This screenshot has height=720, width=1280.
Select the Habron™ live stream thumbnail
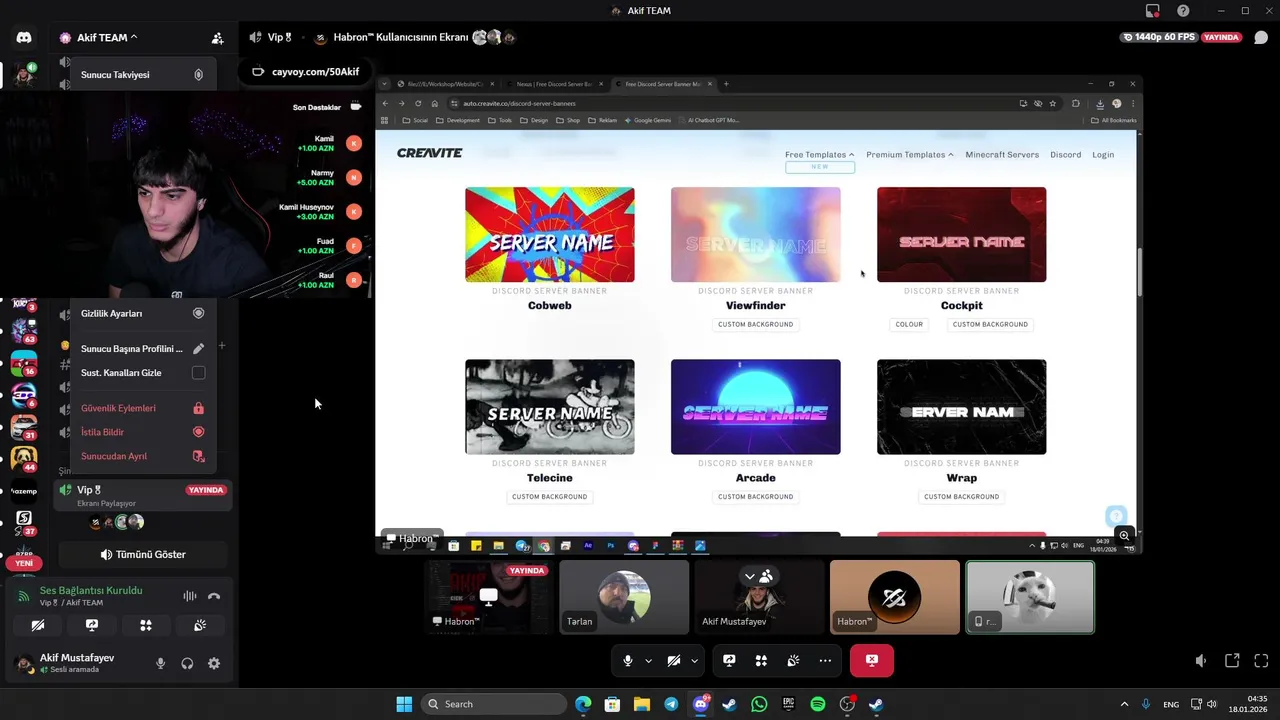click(489, 597)
